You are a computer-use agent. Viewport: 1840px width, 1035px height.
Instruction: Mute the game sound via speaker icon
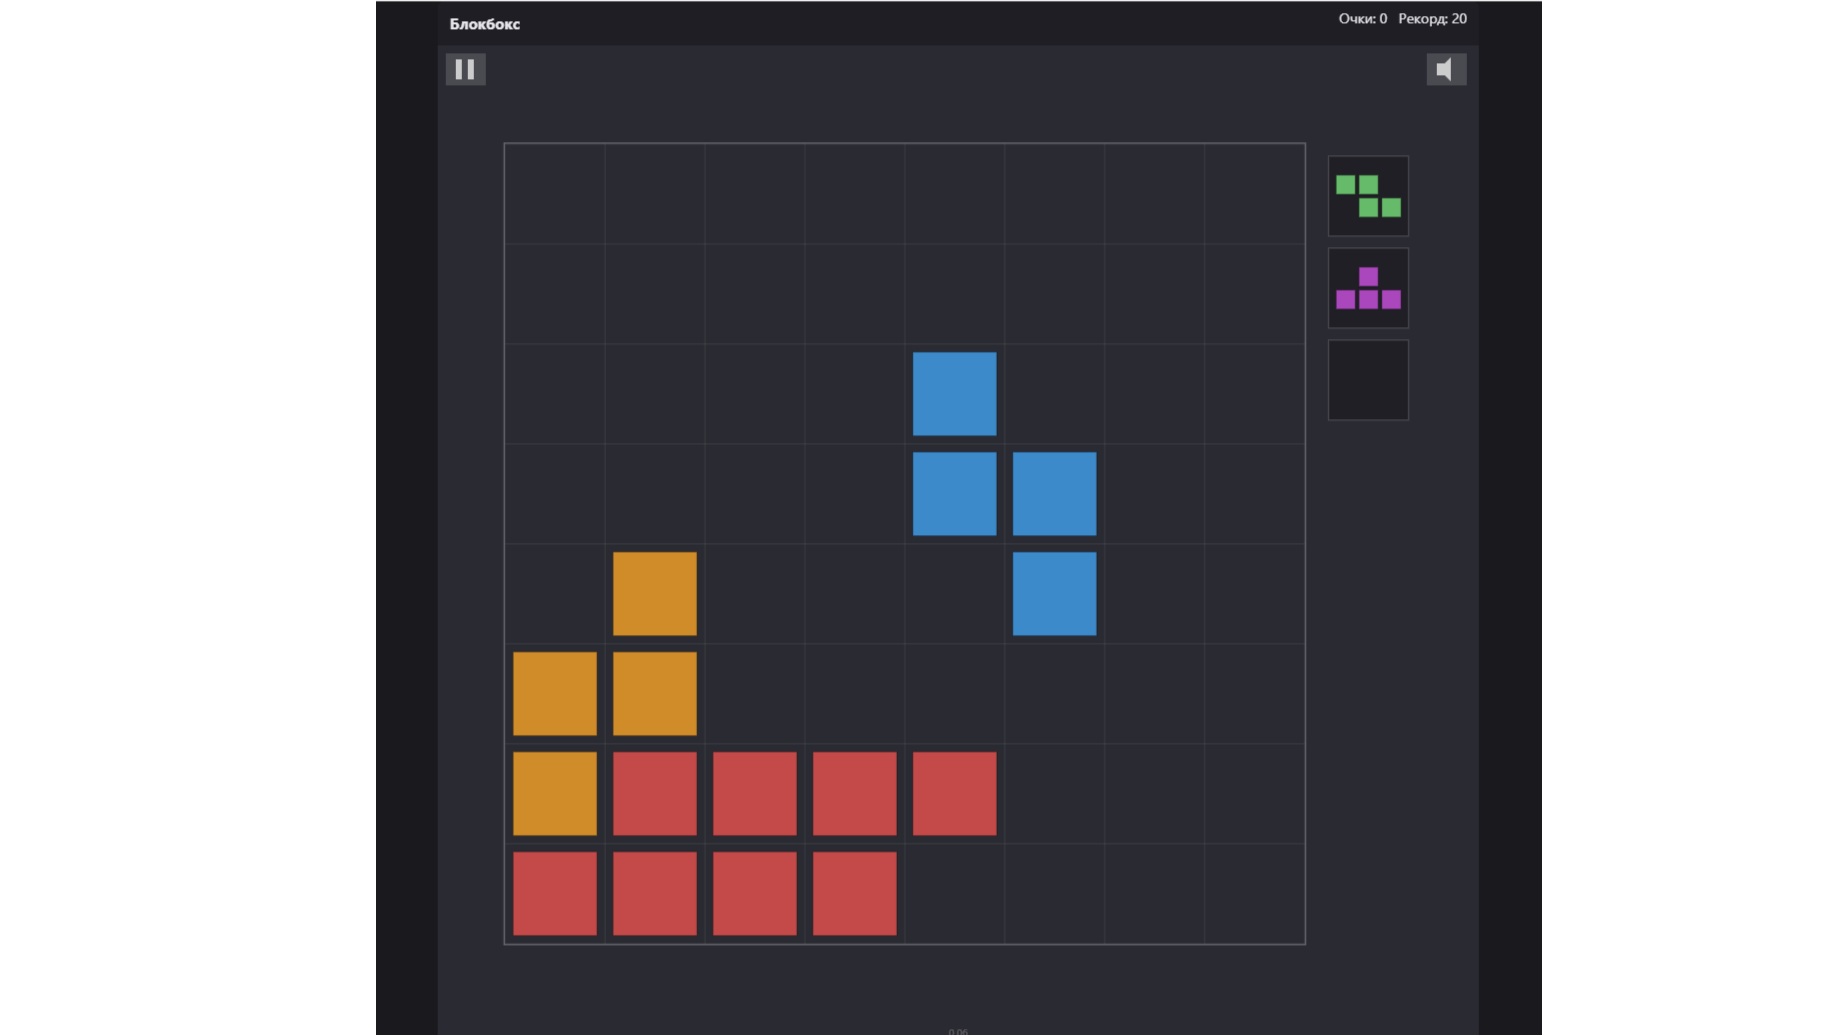(1445, 69)
